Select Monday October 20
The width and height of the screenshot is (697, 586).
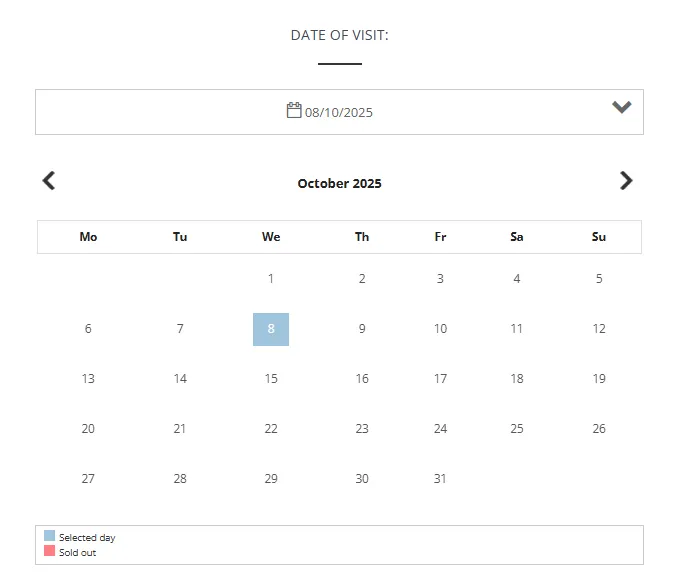pos(88,429)
